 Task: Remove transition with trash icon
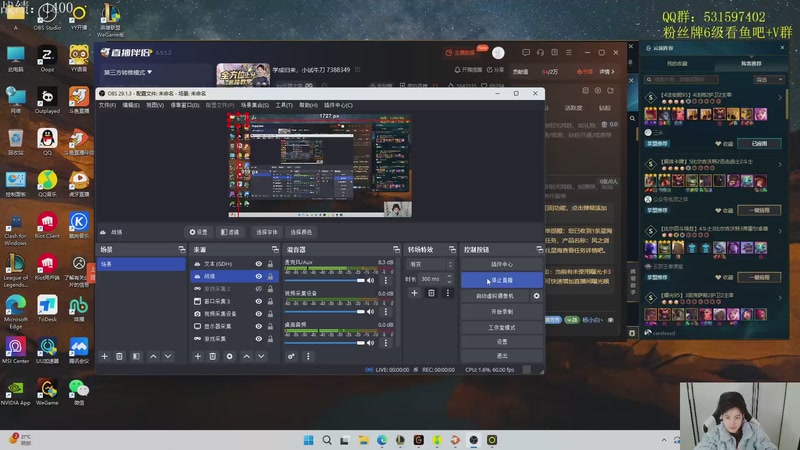431,293
